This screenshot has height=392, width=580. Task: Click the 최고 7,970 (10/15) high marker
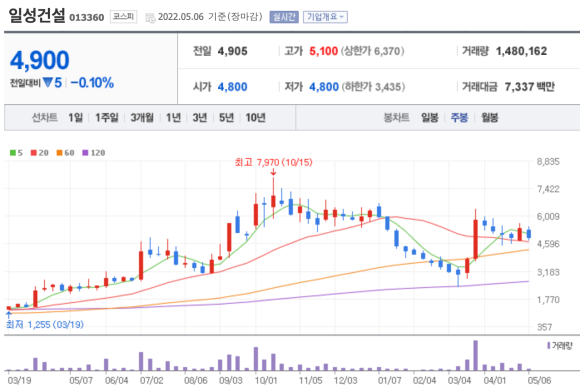[273, 162]
